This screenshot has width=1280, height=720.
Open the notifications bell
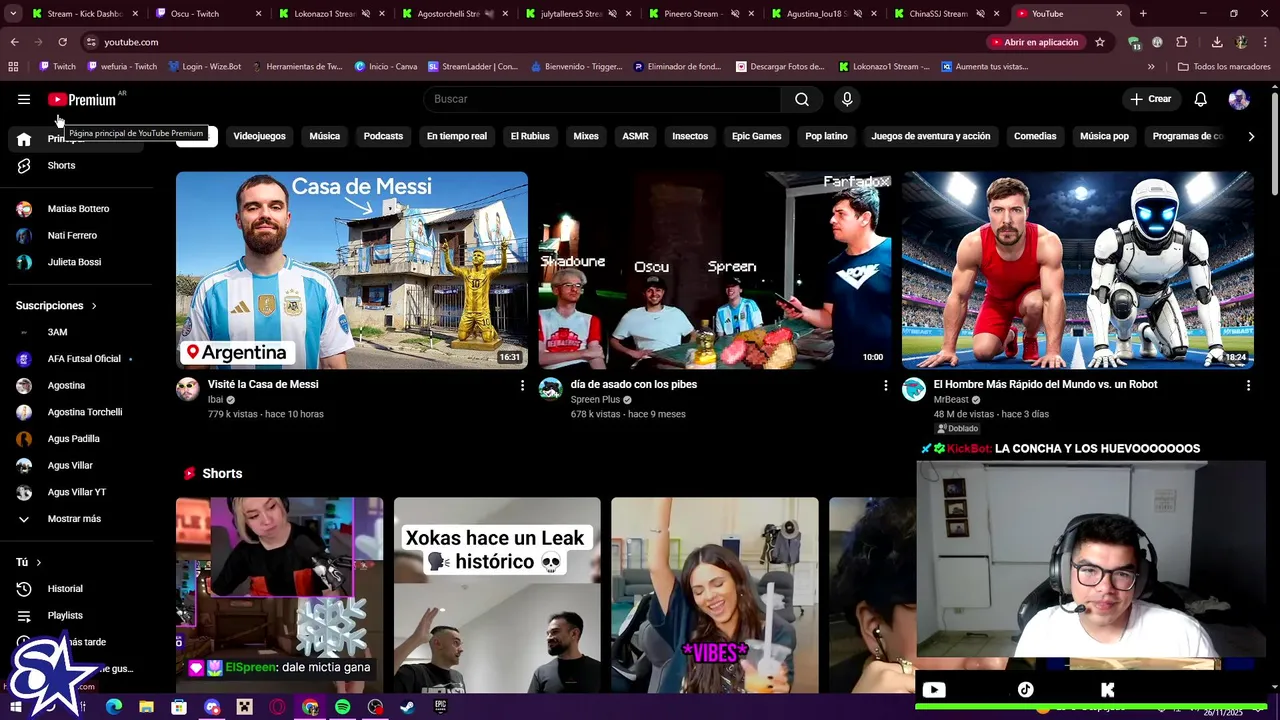(1201, 99)
